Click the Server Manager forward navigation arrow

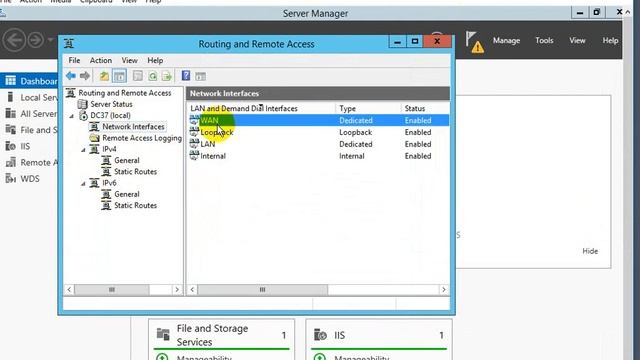pos(36,40)
